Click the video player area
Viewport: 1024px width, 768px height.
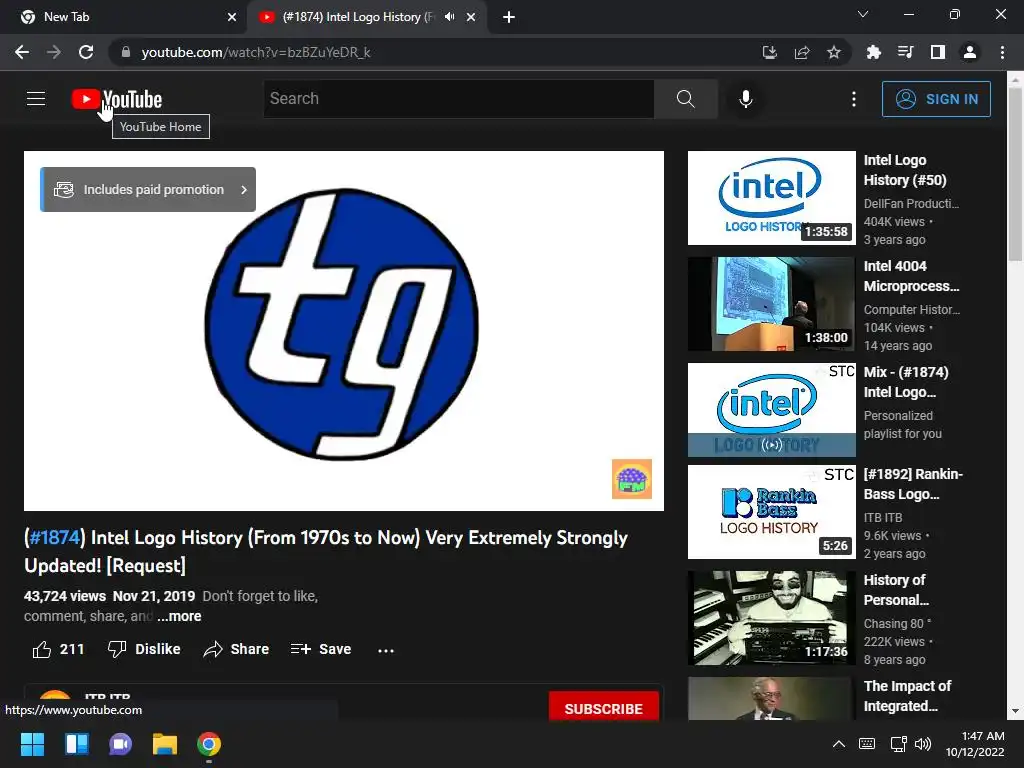(x=344, y=330)
